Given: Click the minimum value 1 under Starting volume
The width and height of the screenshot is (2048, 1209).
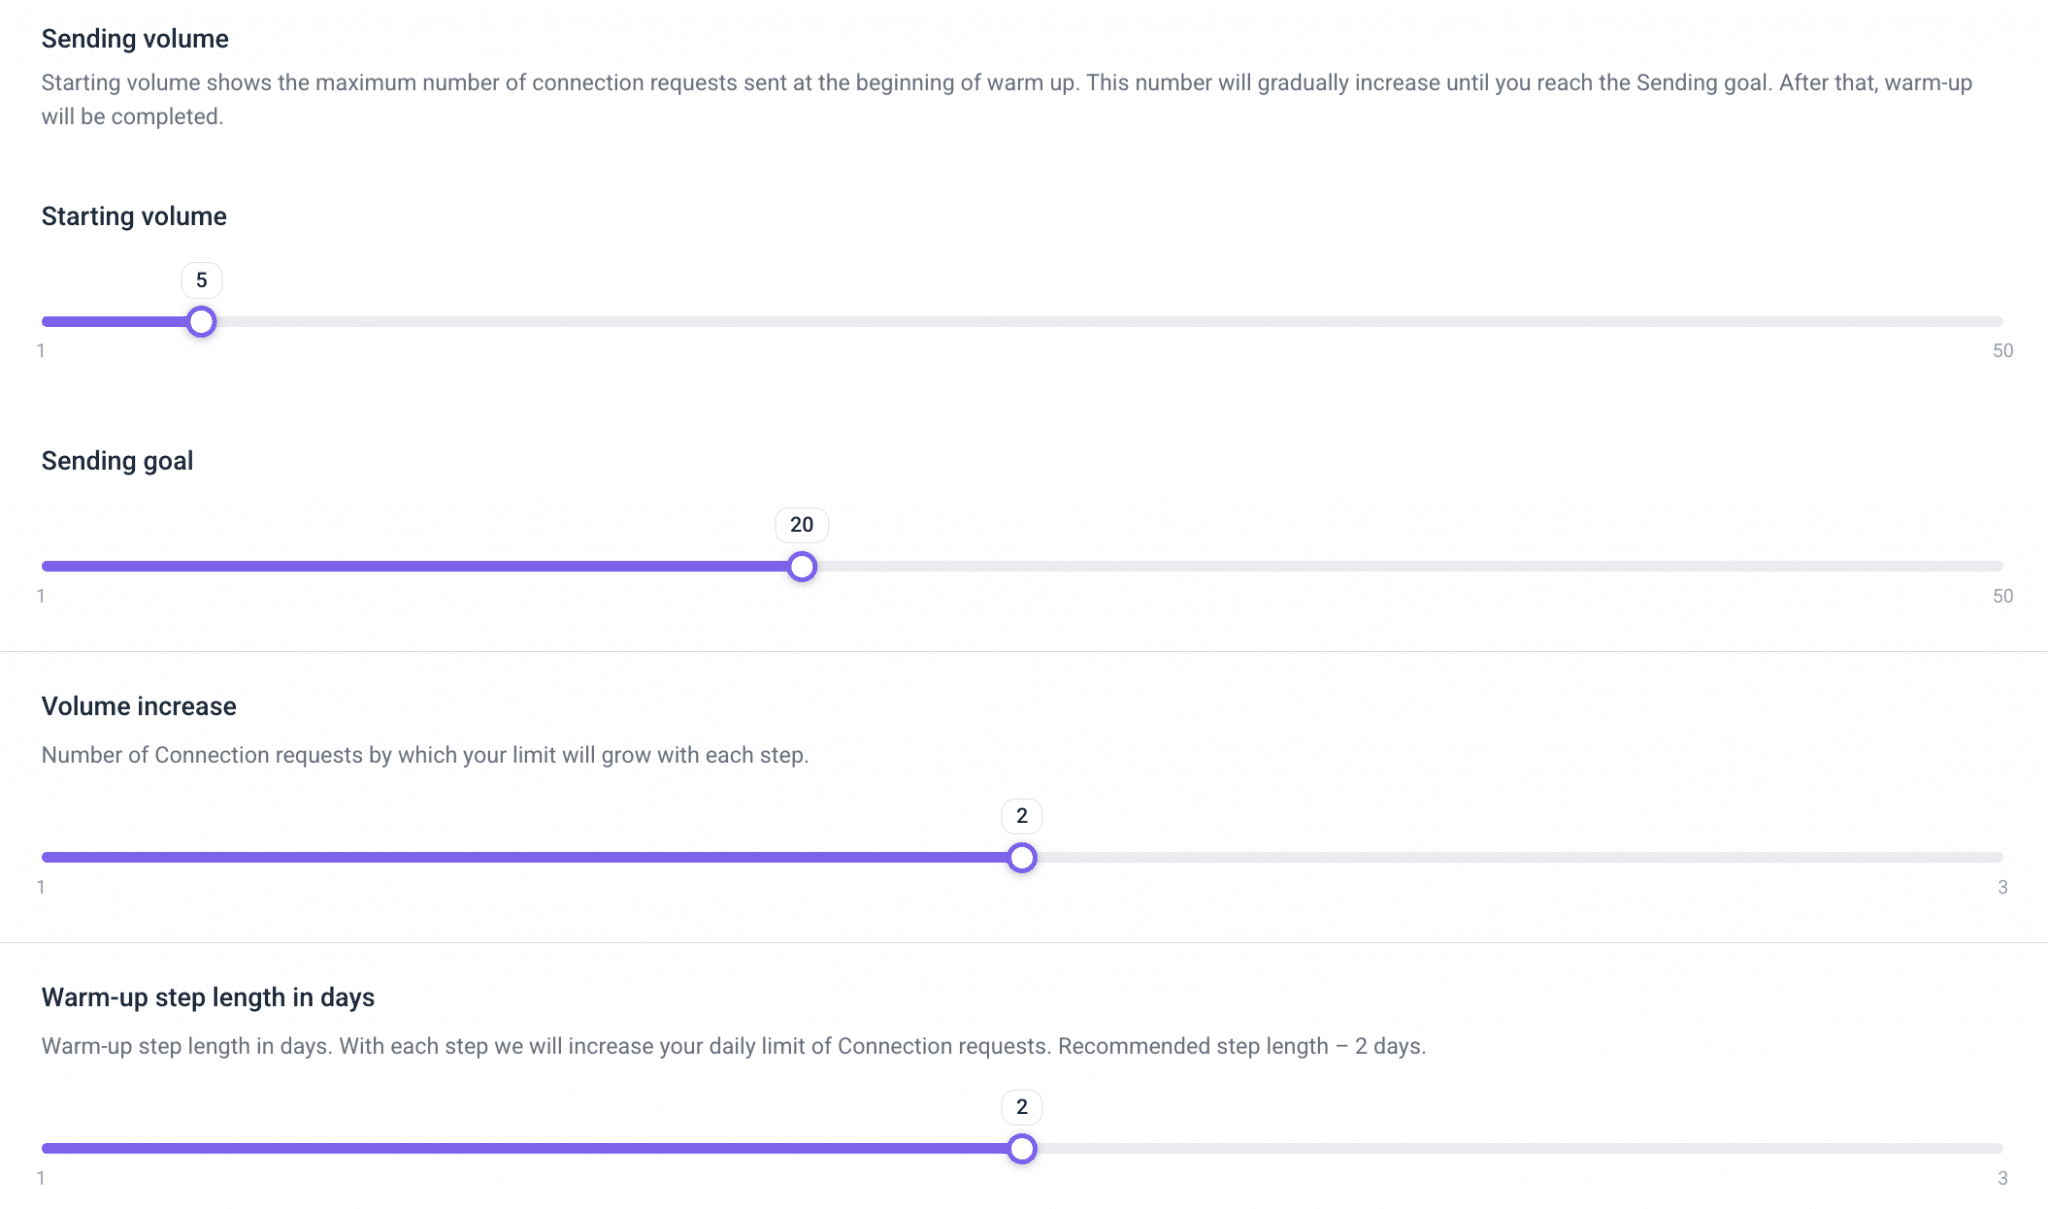Looking at the screenshot, I should [42, 351].
